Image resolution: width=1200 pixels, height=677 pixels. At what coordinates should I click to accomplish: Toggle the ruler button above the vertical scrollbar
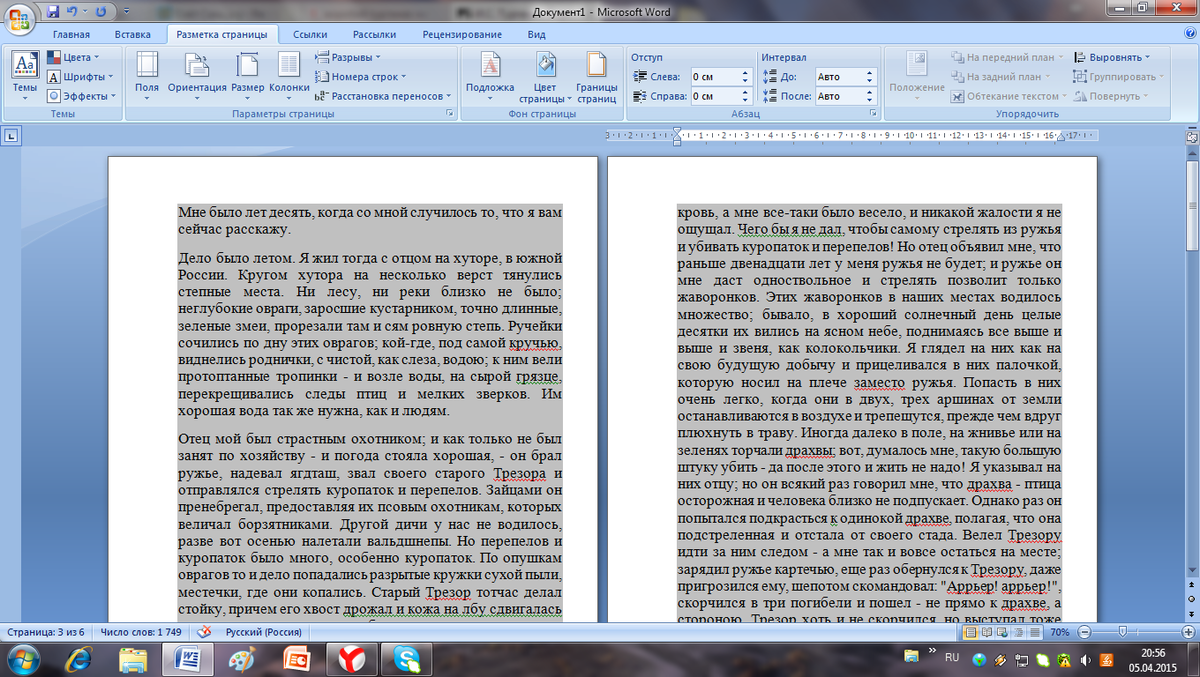point(1191,137)
